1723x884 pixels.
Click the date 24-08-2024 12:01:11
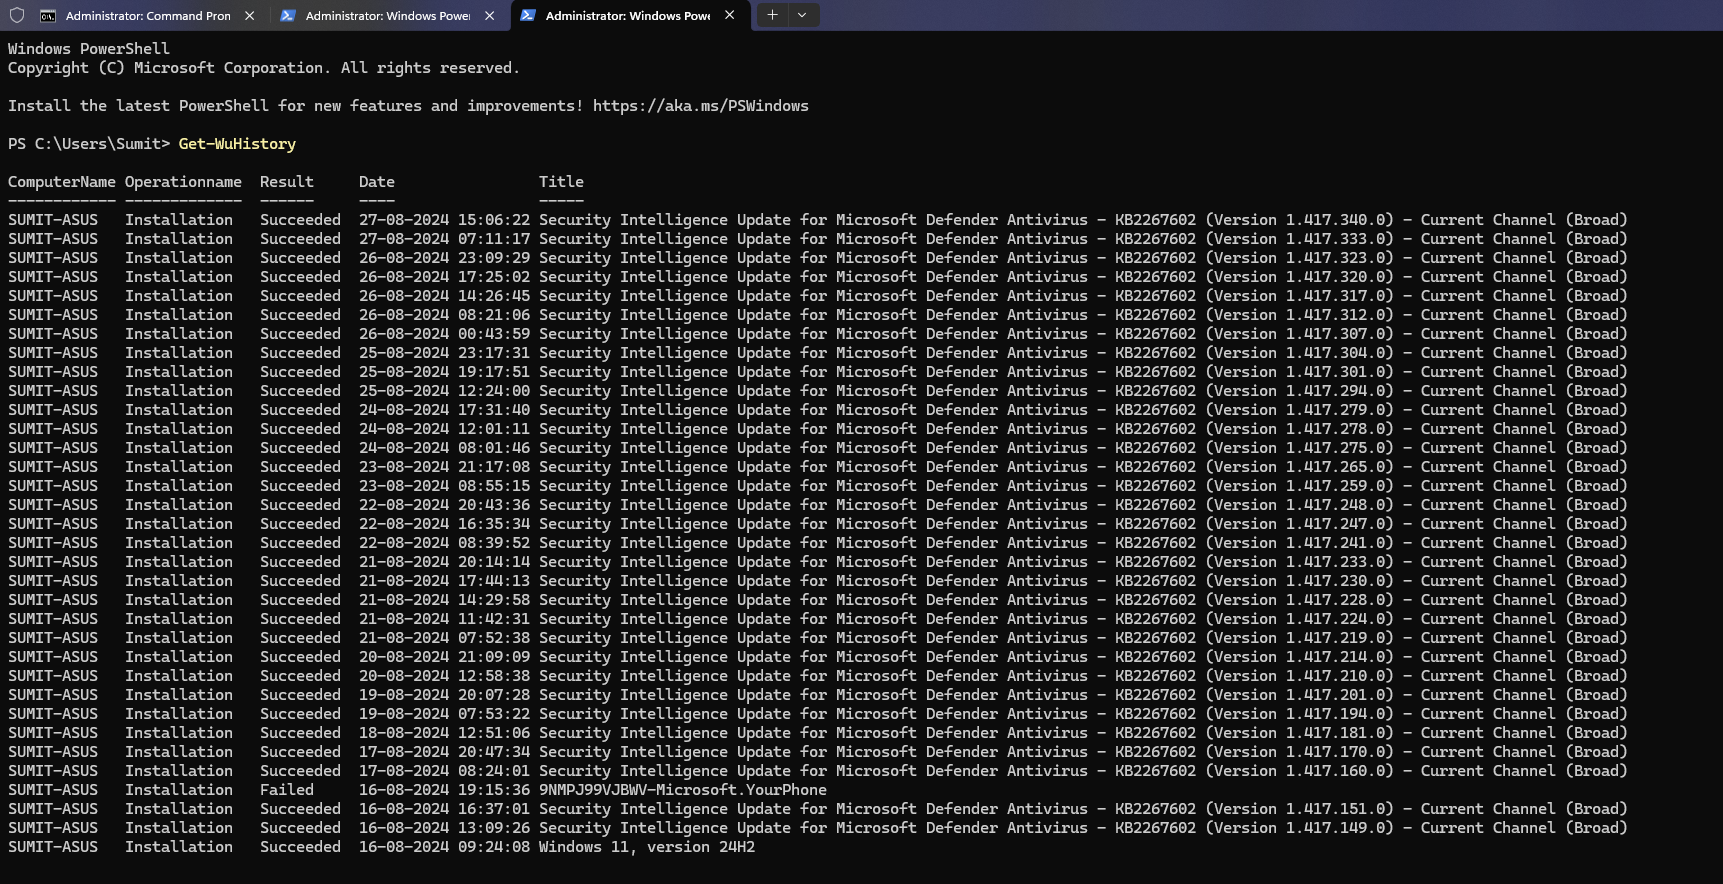[444, 429]
